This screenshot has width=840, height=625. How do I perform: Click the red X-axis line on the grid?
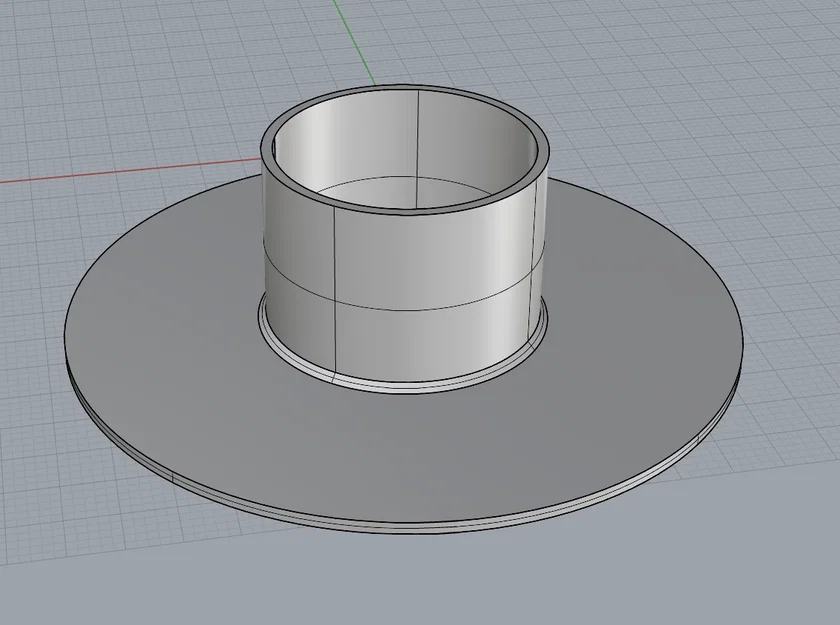click(129, 170)
